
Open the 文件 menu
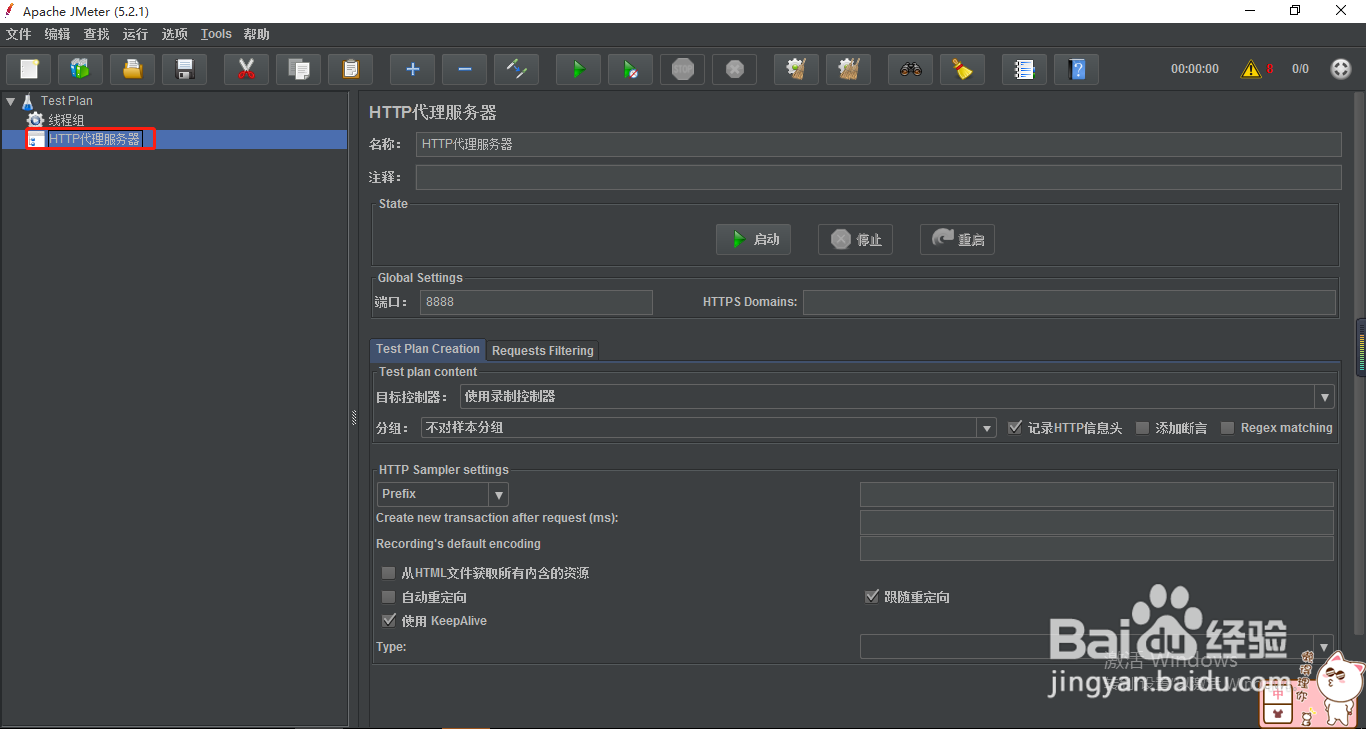tap(19, 34)
